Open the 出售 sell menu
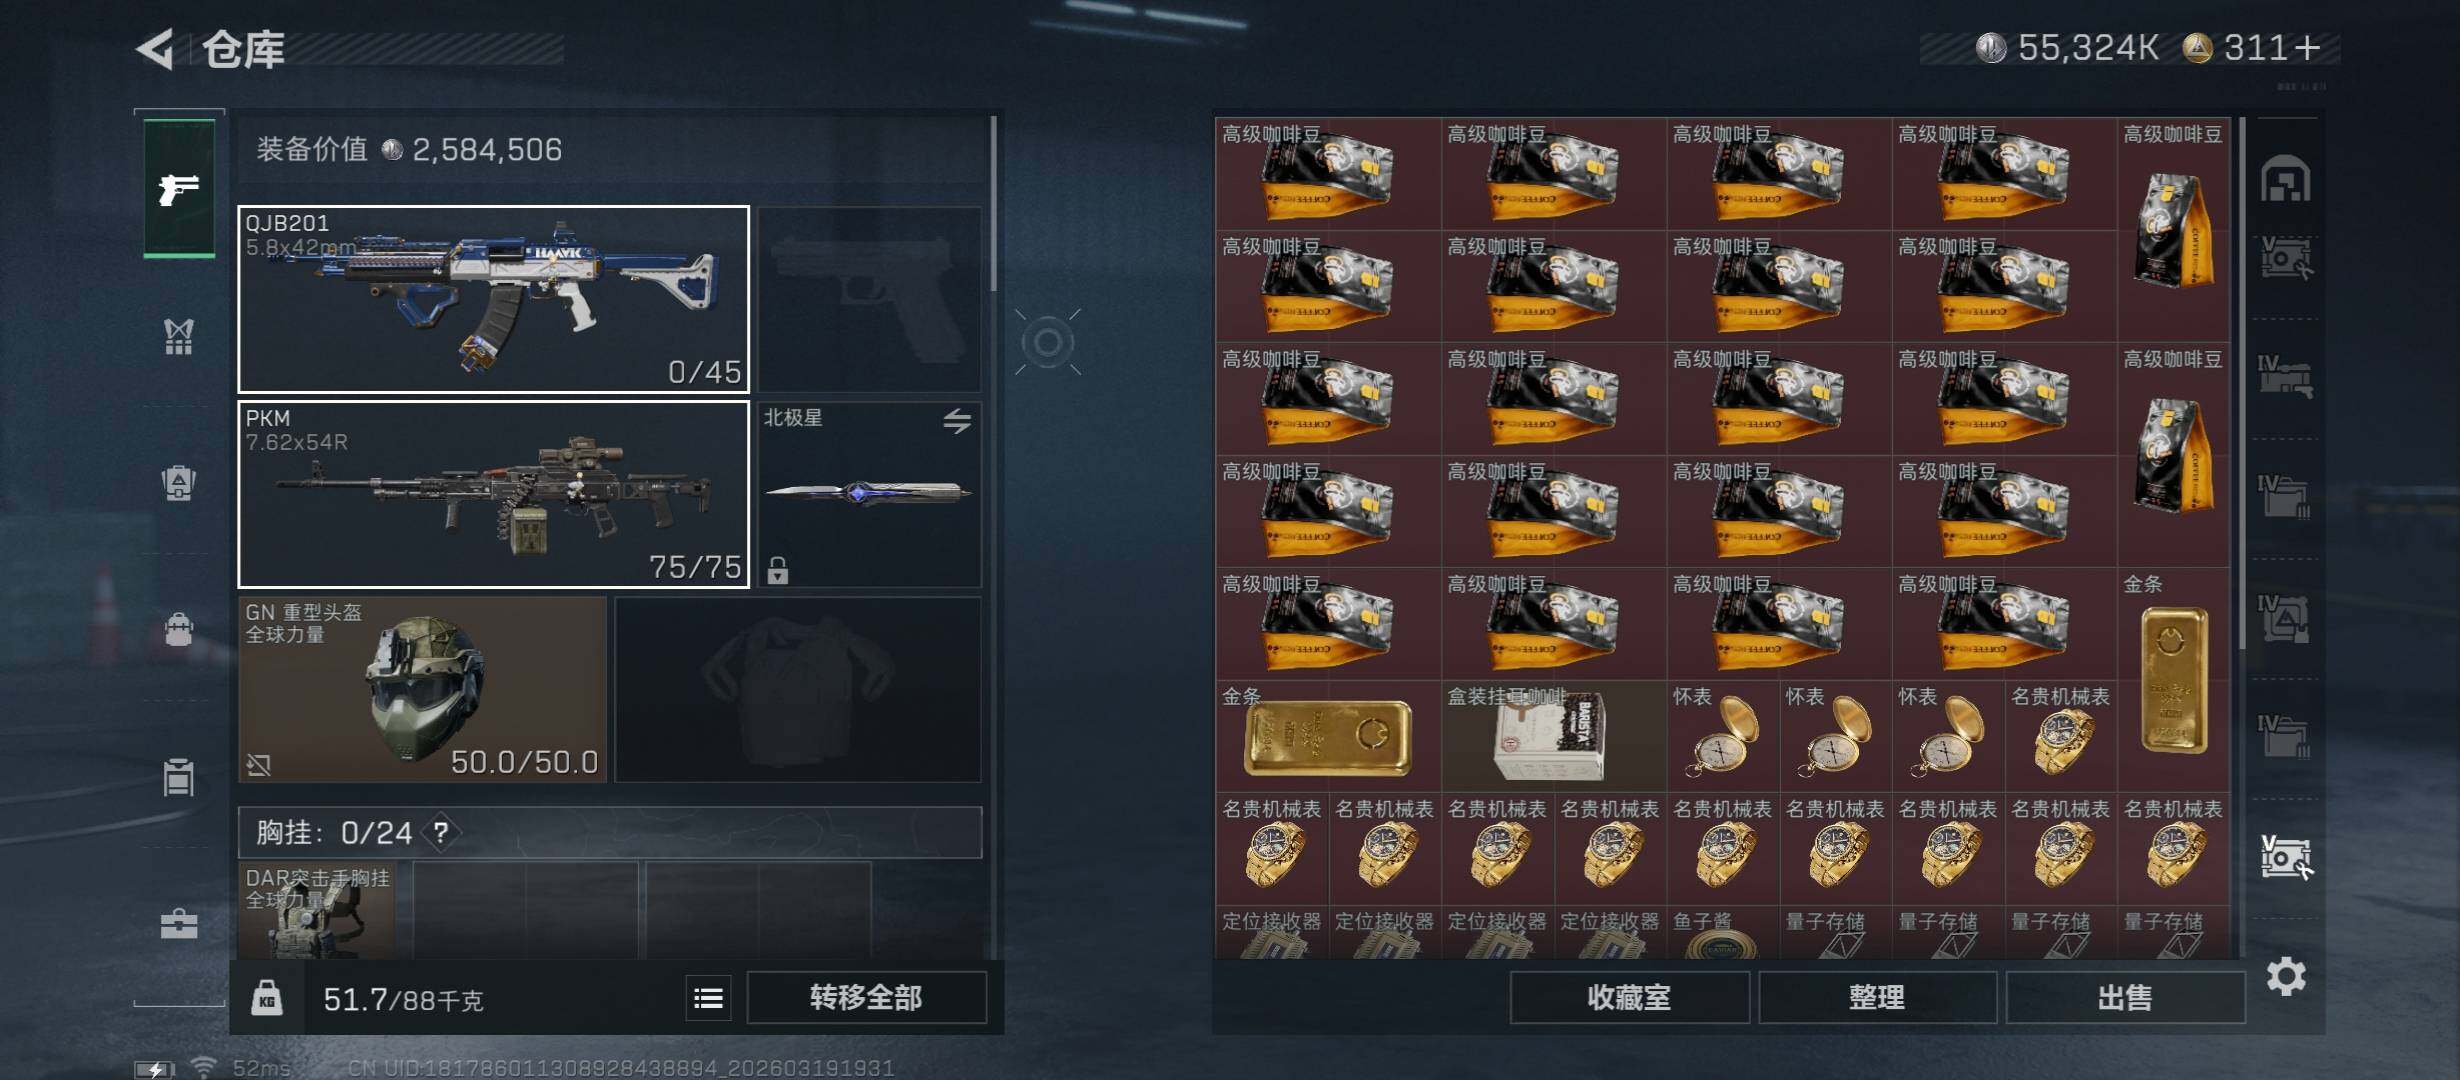The height and width of the screenshot is (1080, 2460). tap(2125, 998)
